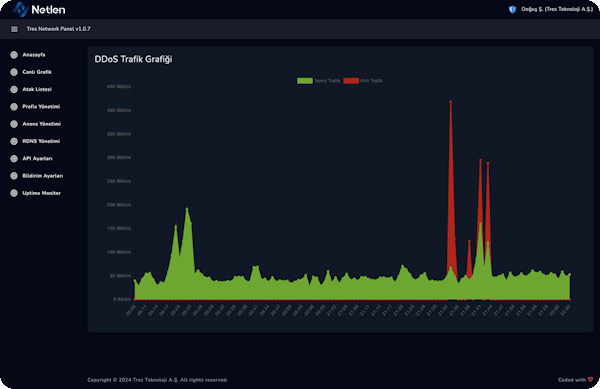Click the 400 Mbit/s axis label
The width and height of the screenshot is (600, 389).
pyautogui.click(x=119, y=110)
